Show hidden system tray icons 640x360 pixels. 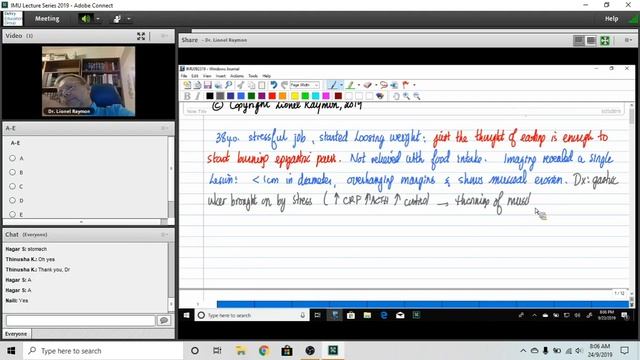tap(523, 351)
